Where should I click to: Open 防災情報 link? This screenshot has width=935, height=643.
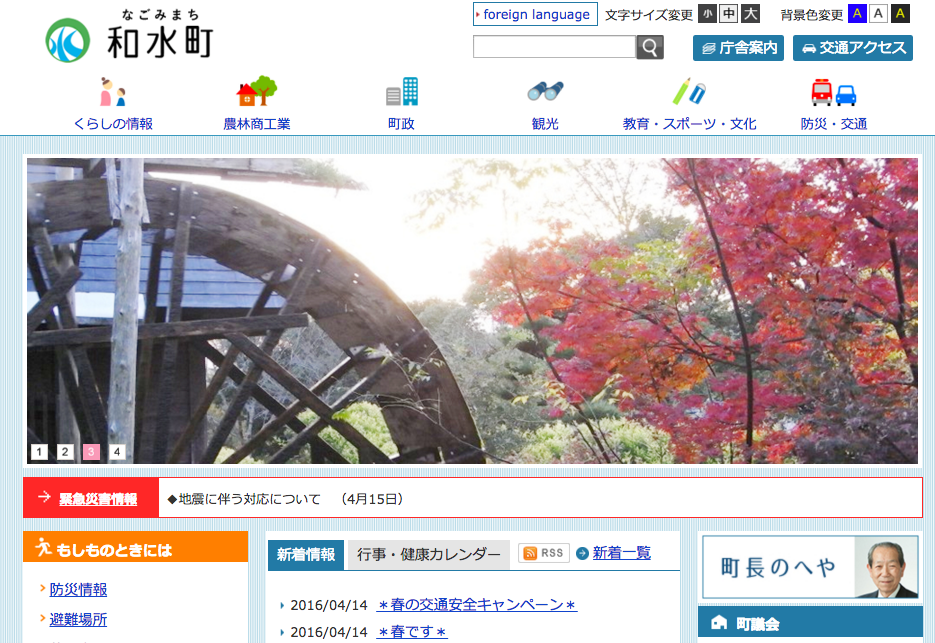78,589
